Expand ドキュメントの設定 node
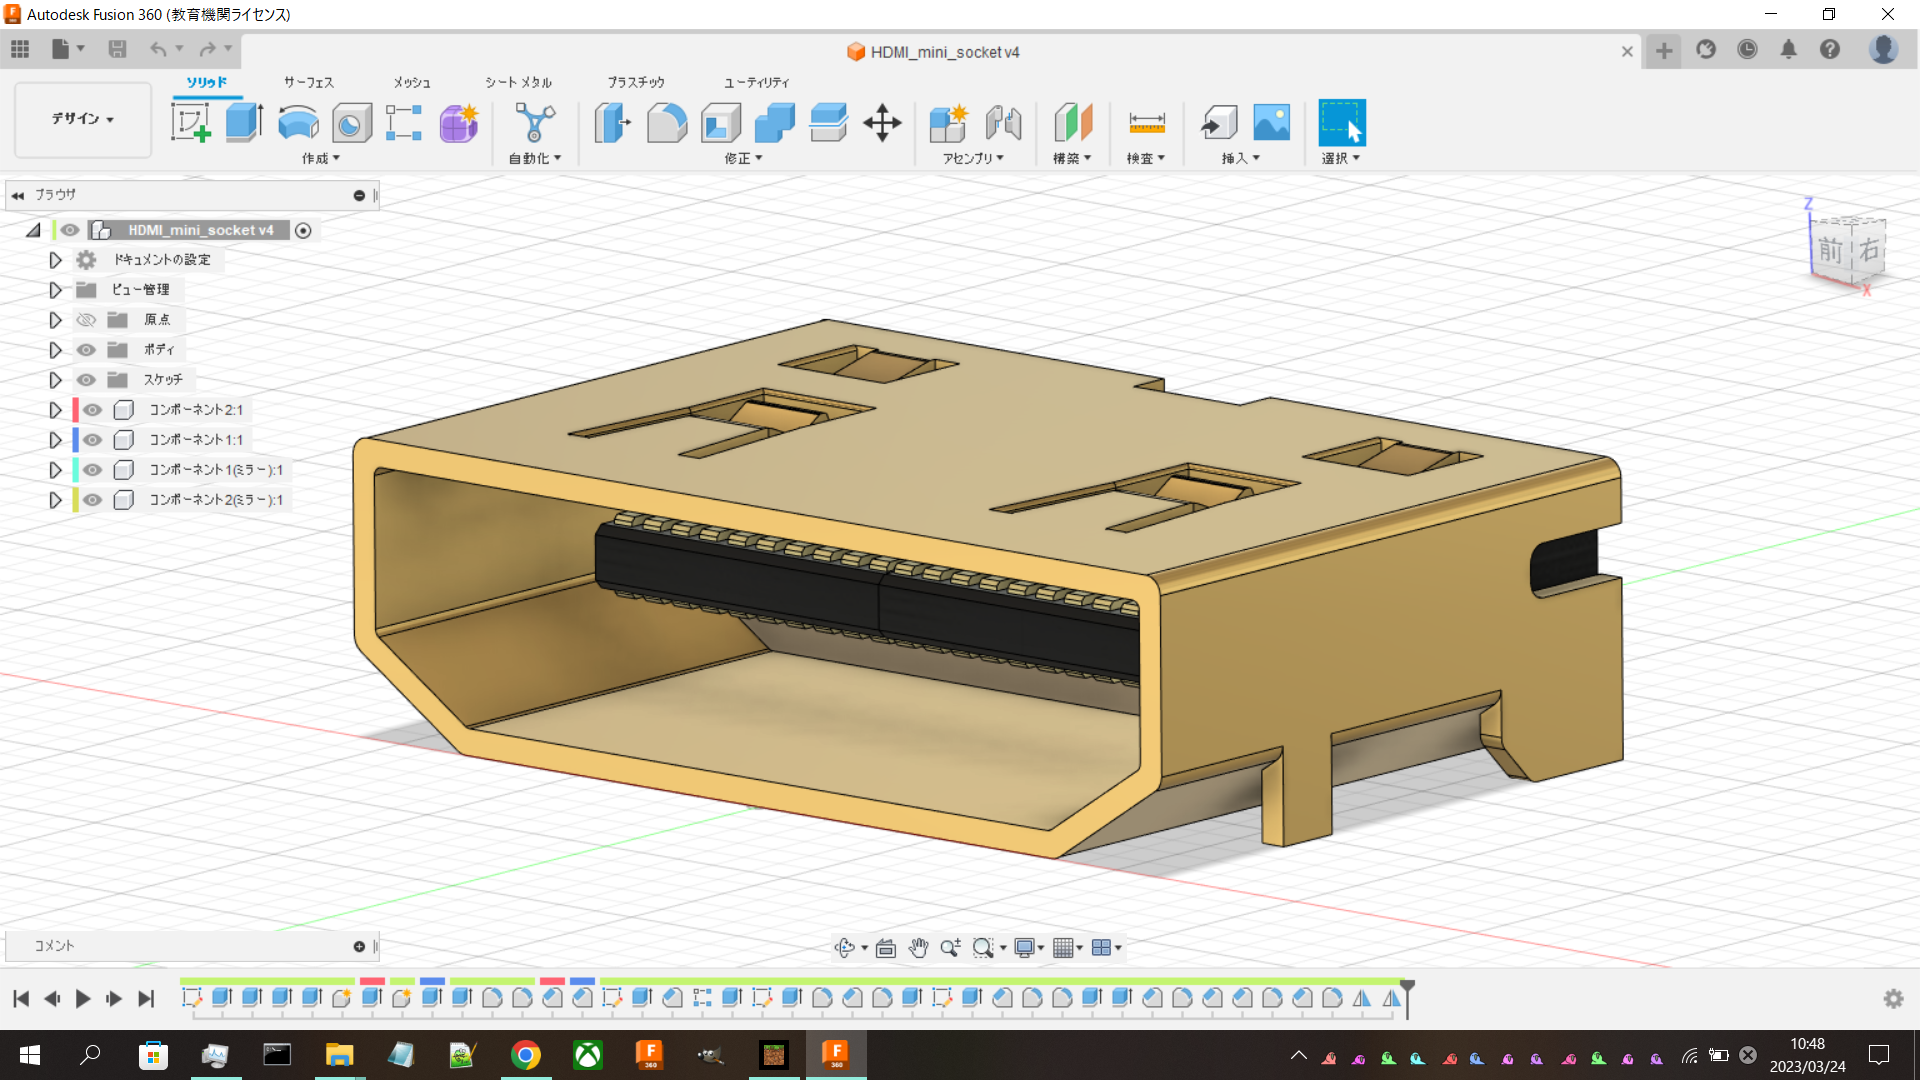 click(x=56, y=260)
